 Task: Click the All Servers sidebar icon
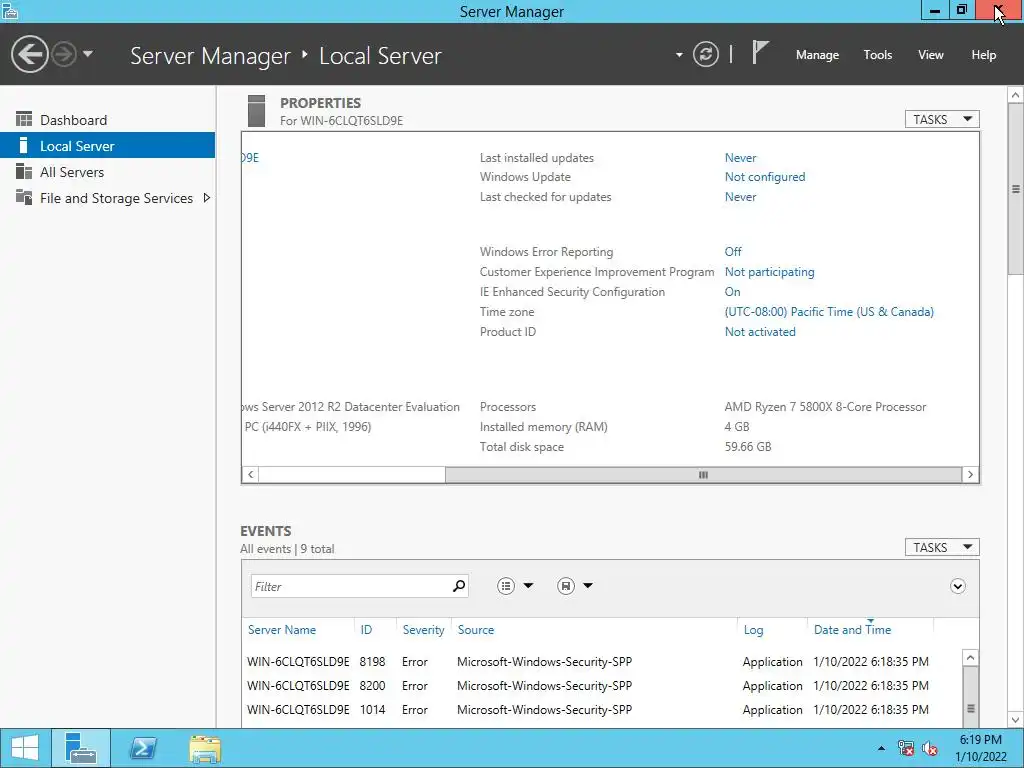24,171
